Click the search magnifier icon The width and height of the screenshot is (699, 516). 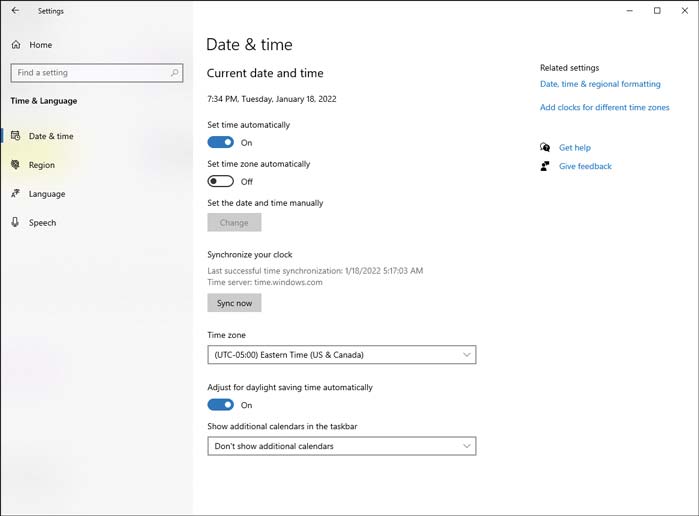[x=174, y=72]
